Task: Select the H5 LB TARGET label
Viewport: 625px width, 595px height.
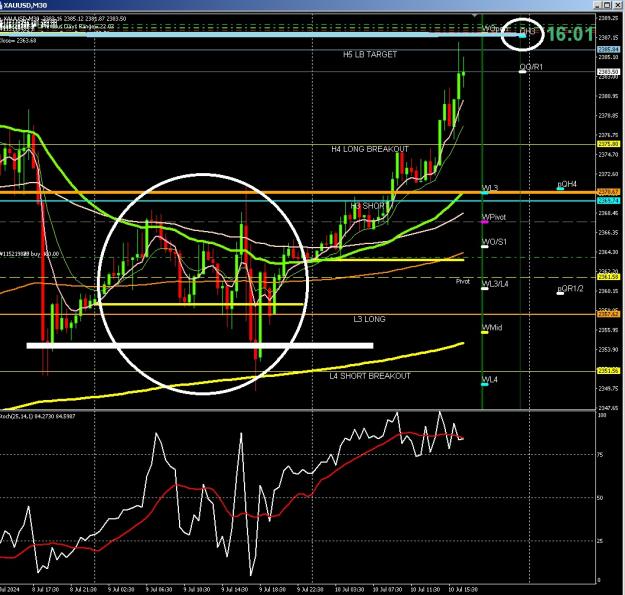Action: point(370,54)
